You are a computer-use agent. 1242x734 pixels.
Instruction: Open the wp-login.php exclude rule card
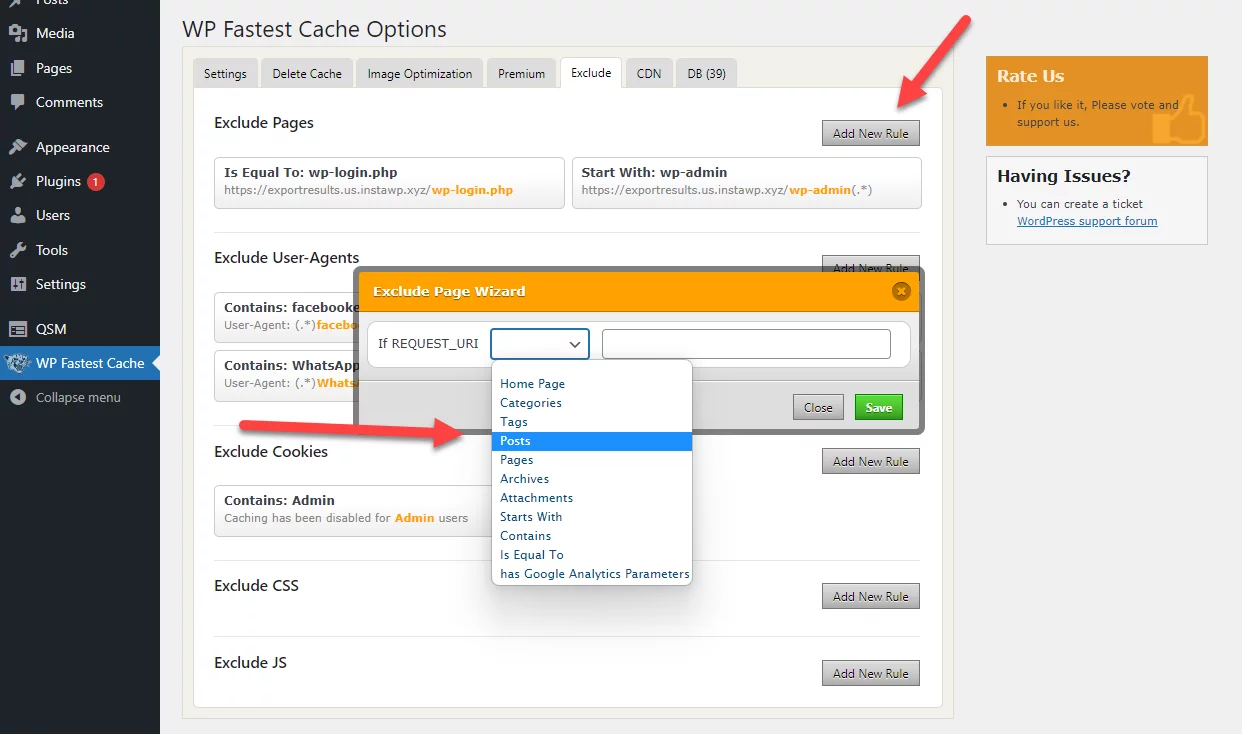389,182
